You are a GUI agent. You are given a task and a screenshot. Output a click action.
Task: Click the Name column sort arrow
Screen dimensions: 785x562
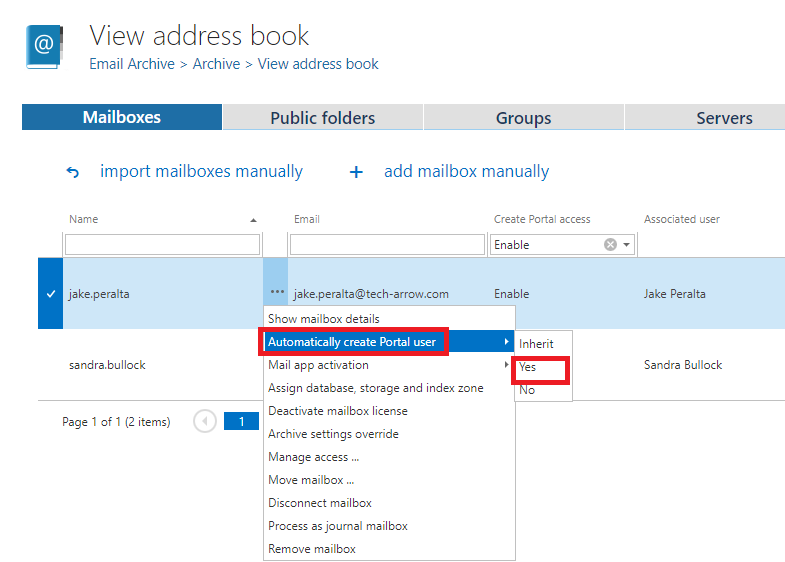(253, 220)
